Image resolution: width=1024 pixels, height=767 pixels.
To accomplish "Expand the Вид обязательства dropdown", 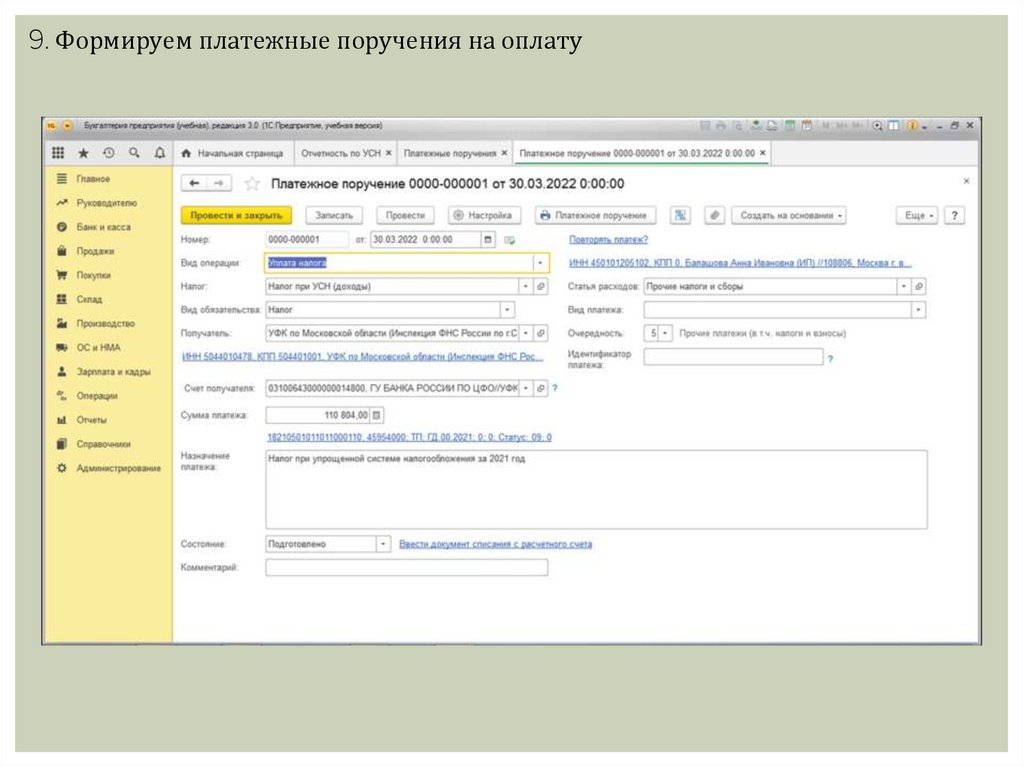I will (x=506, y=310).
